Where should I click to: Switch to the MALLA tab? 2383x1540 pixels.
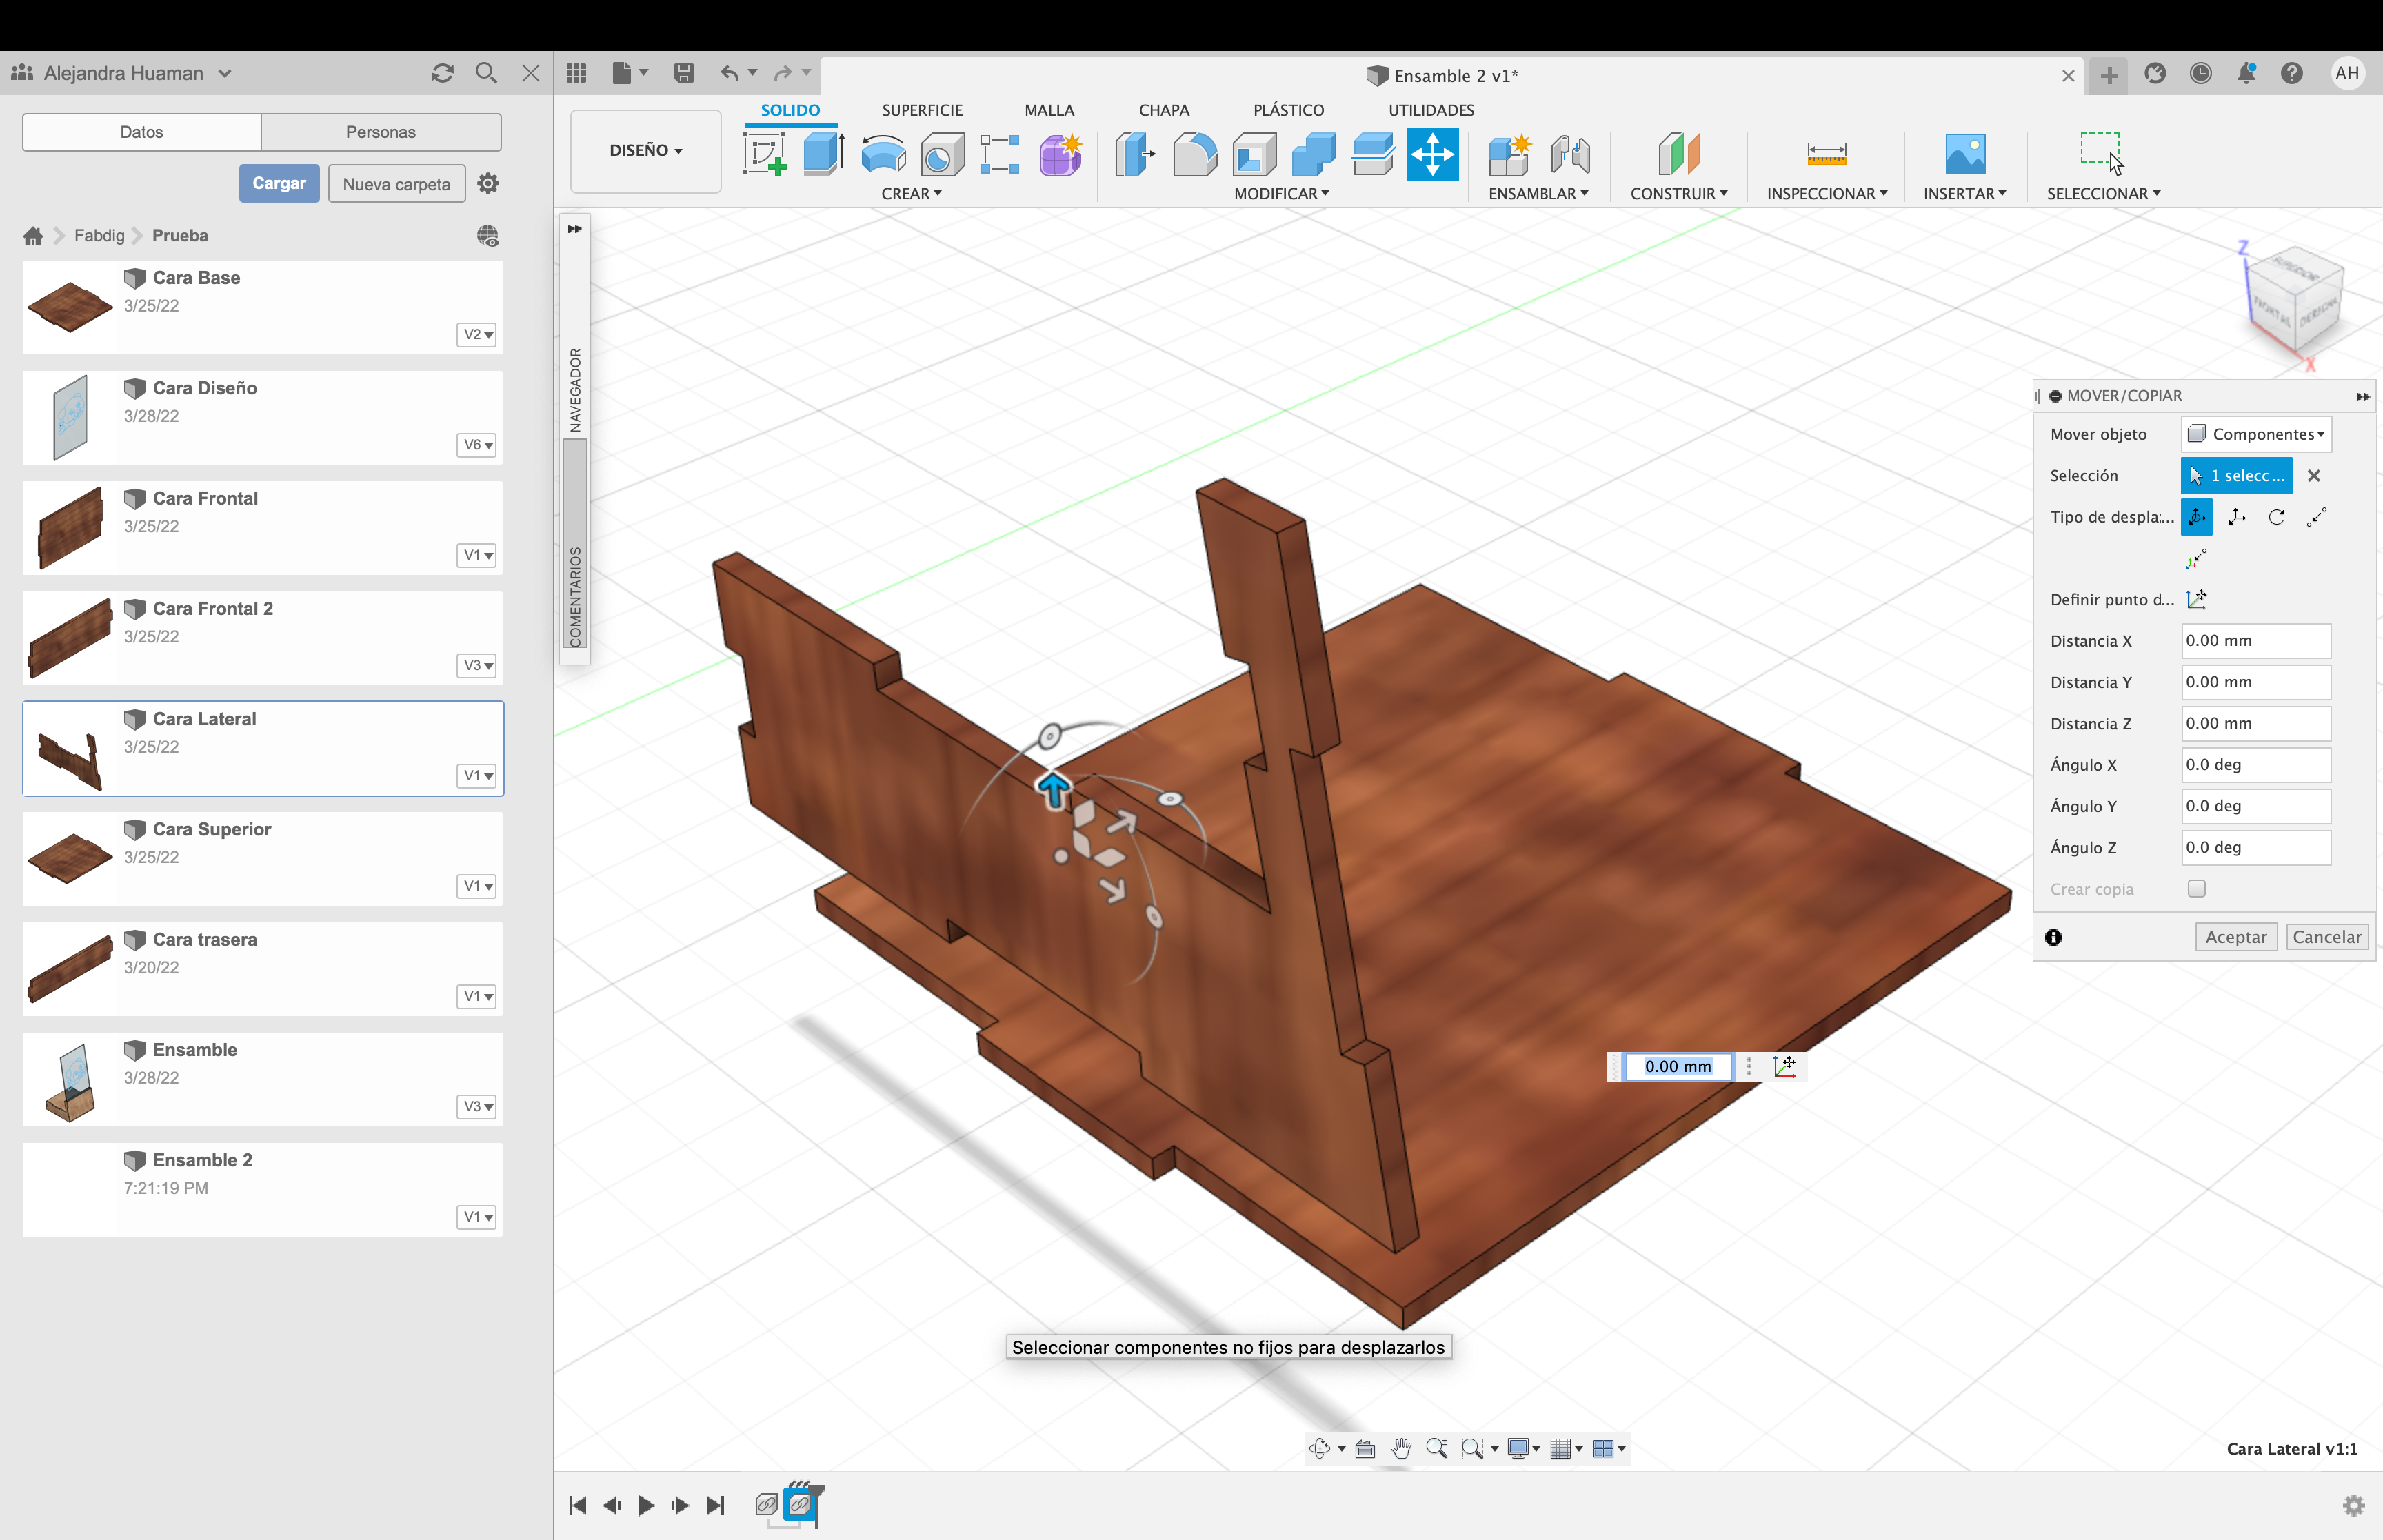tap(1049, 110)
